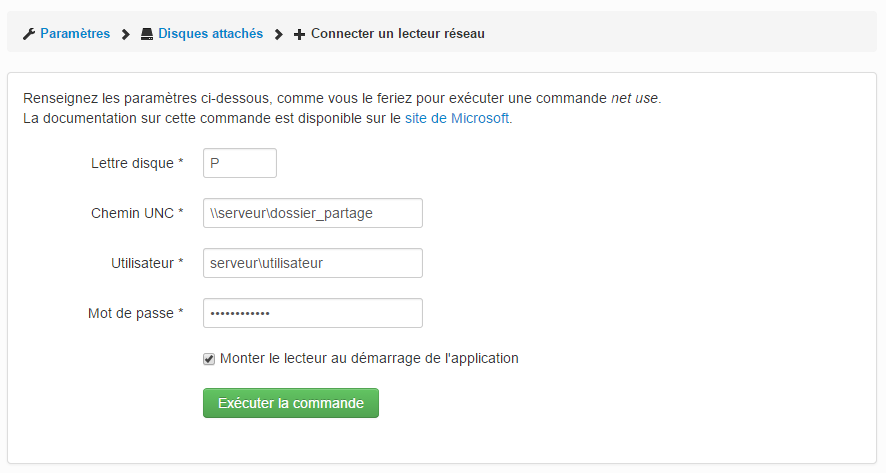The image size is (886, 473).
Task: Click the Lettre disque label
Action: (137, 163)
